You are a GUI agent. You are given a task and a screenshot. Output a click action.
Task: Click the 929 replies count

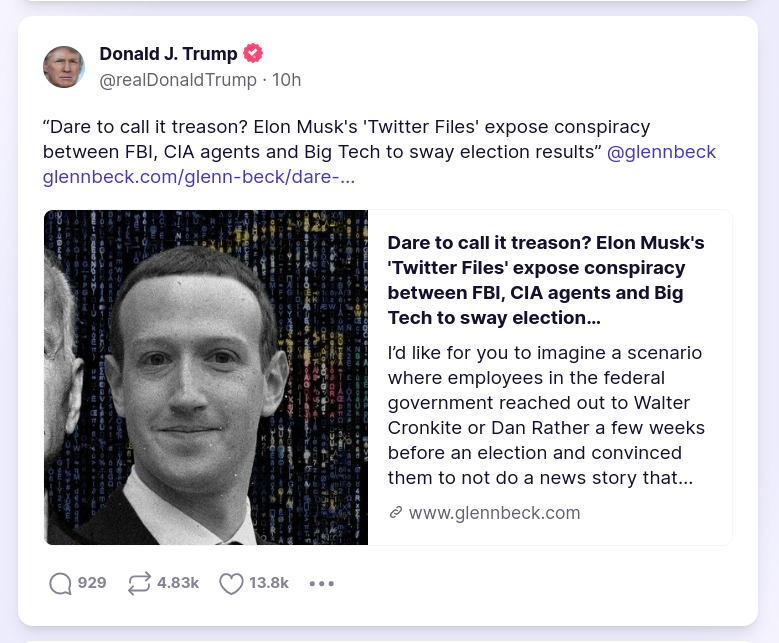(92, 583)
